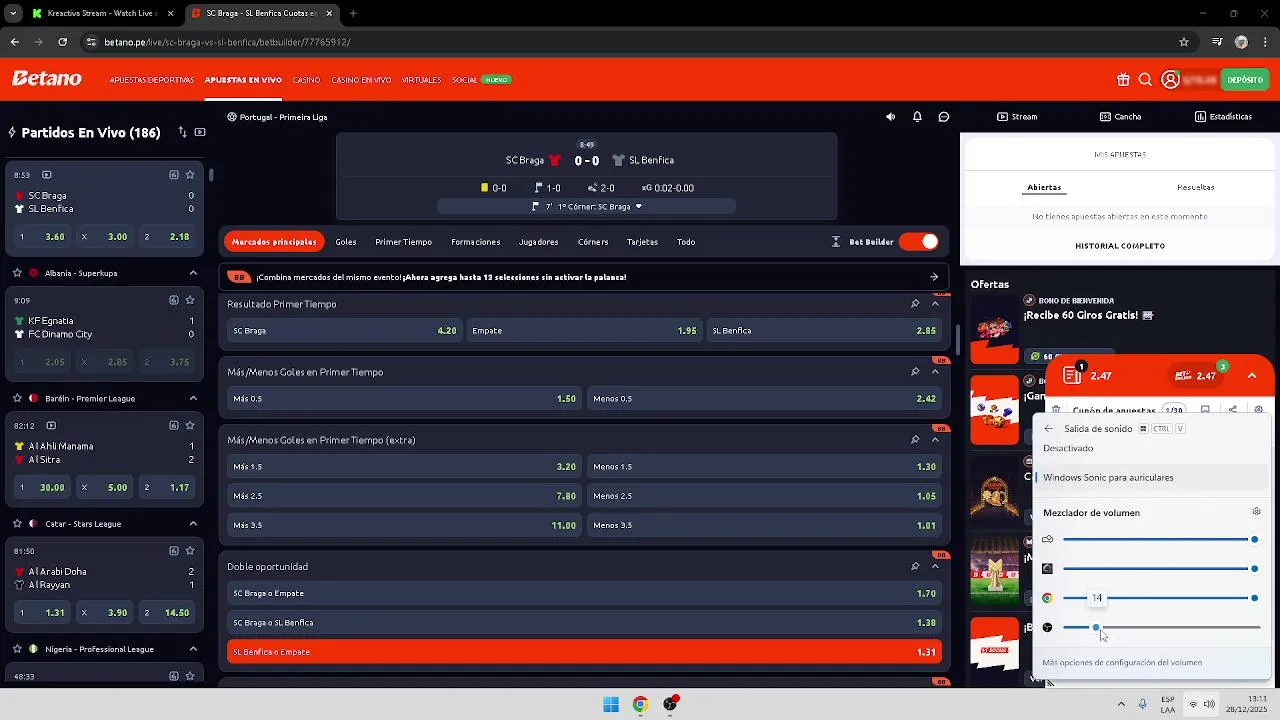Reload the page in Chrome
Screen dimensions: 1280x720
click(x=62, y=42)
